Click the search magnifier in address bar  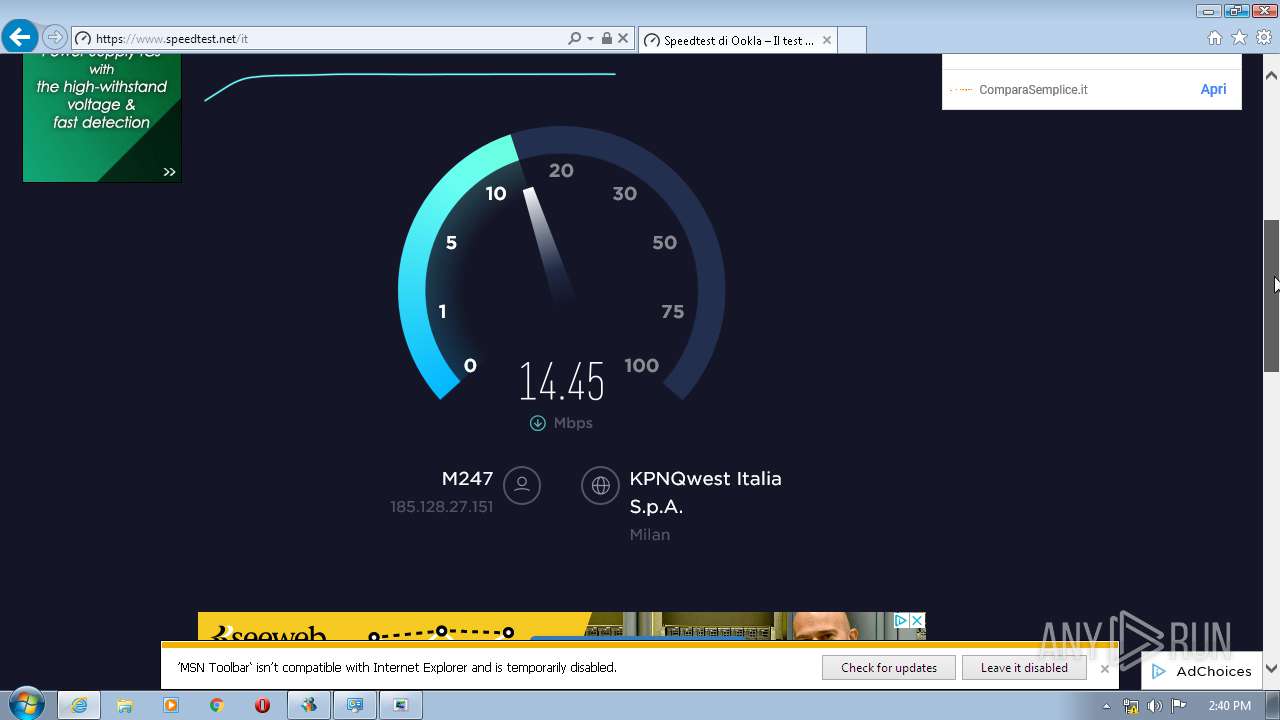(574, 38)
